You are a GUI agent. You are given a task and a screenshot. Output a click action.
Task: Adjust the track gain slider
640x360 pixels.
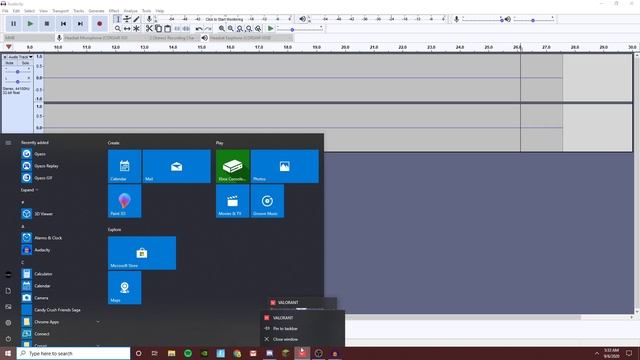coord(18,72)
